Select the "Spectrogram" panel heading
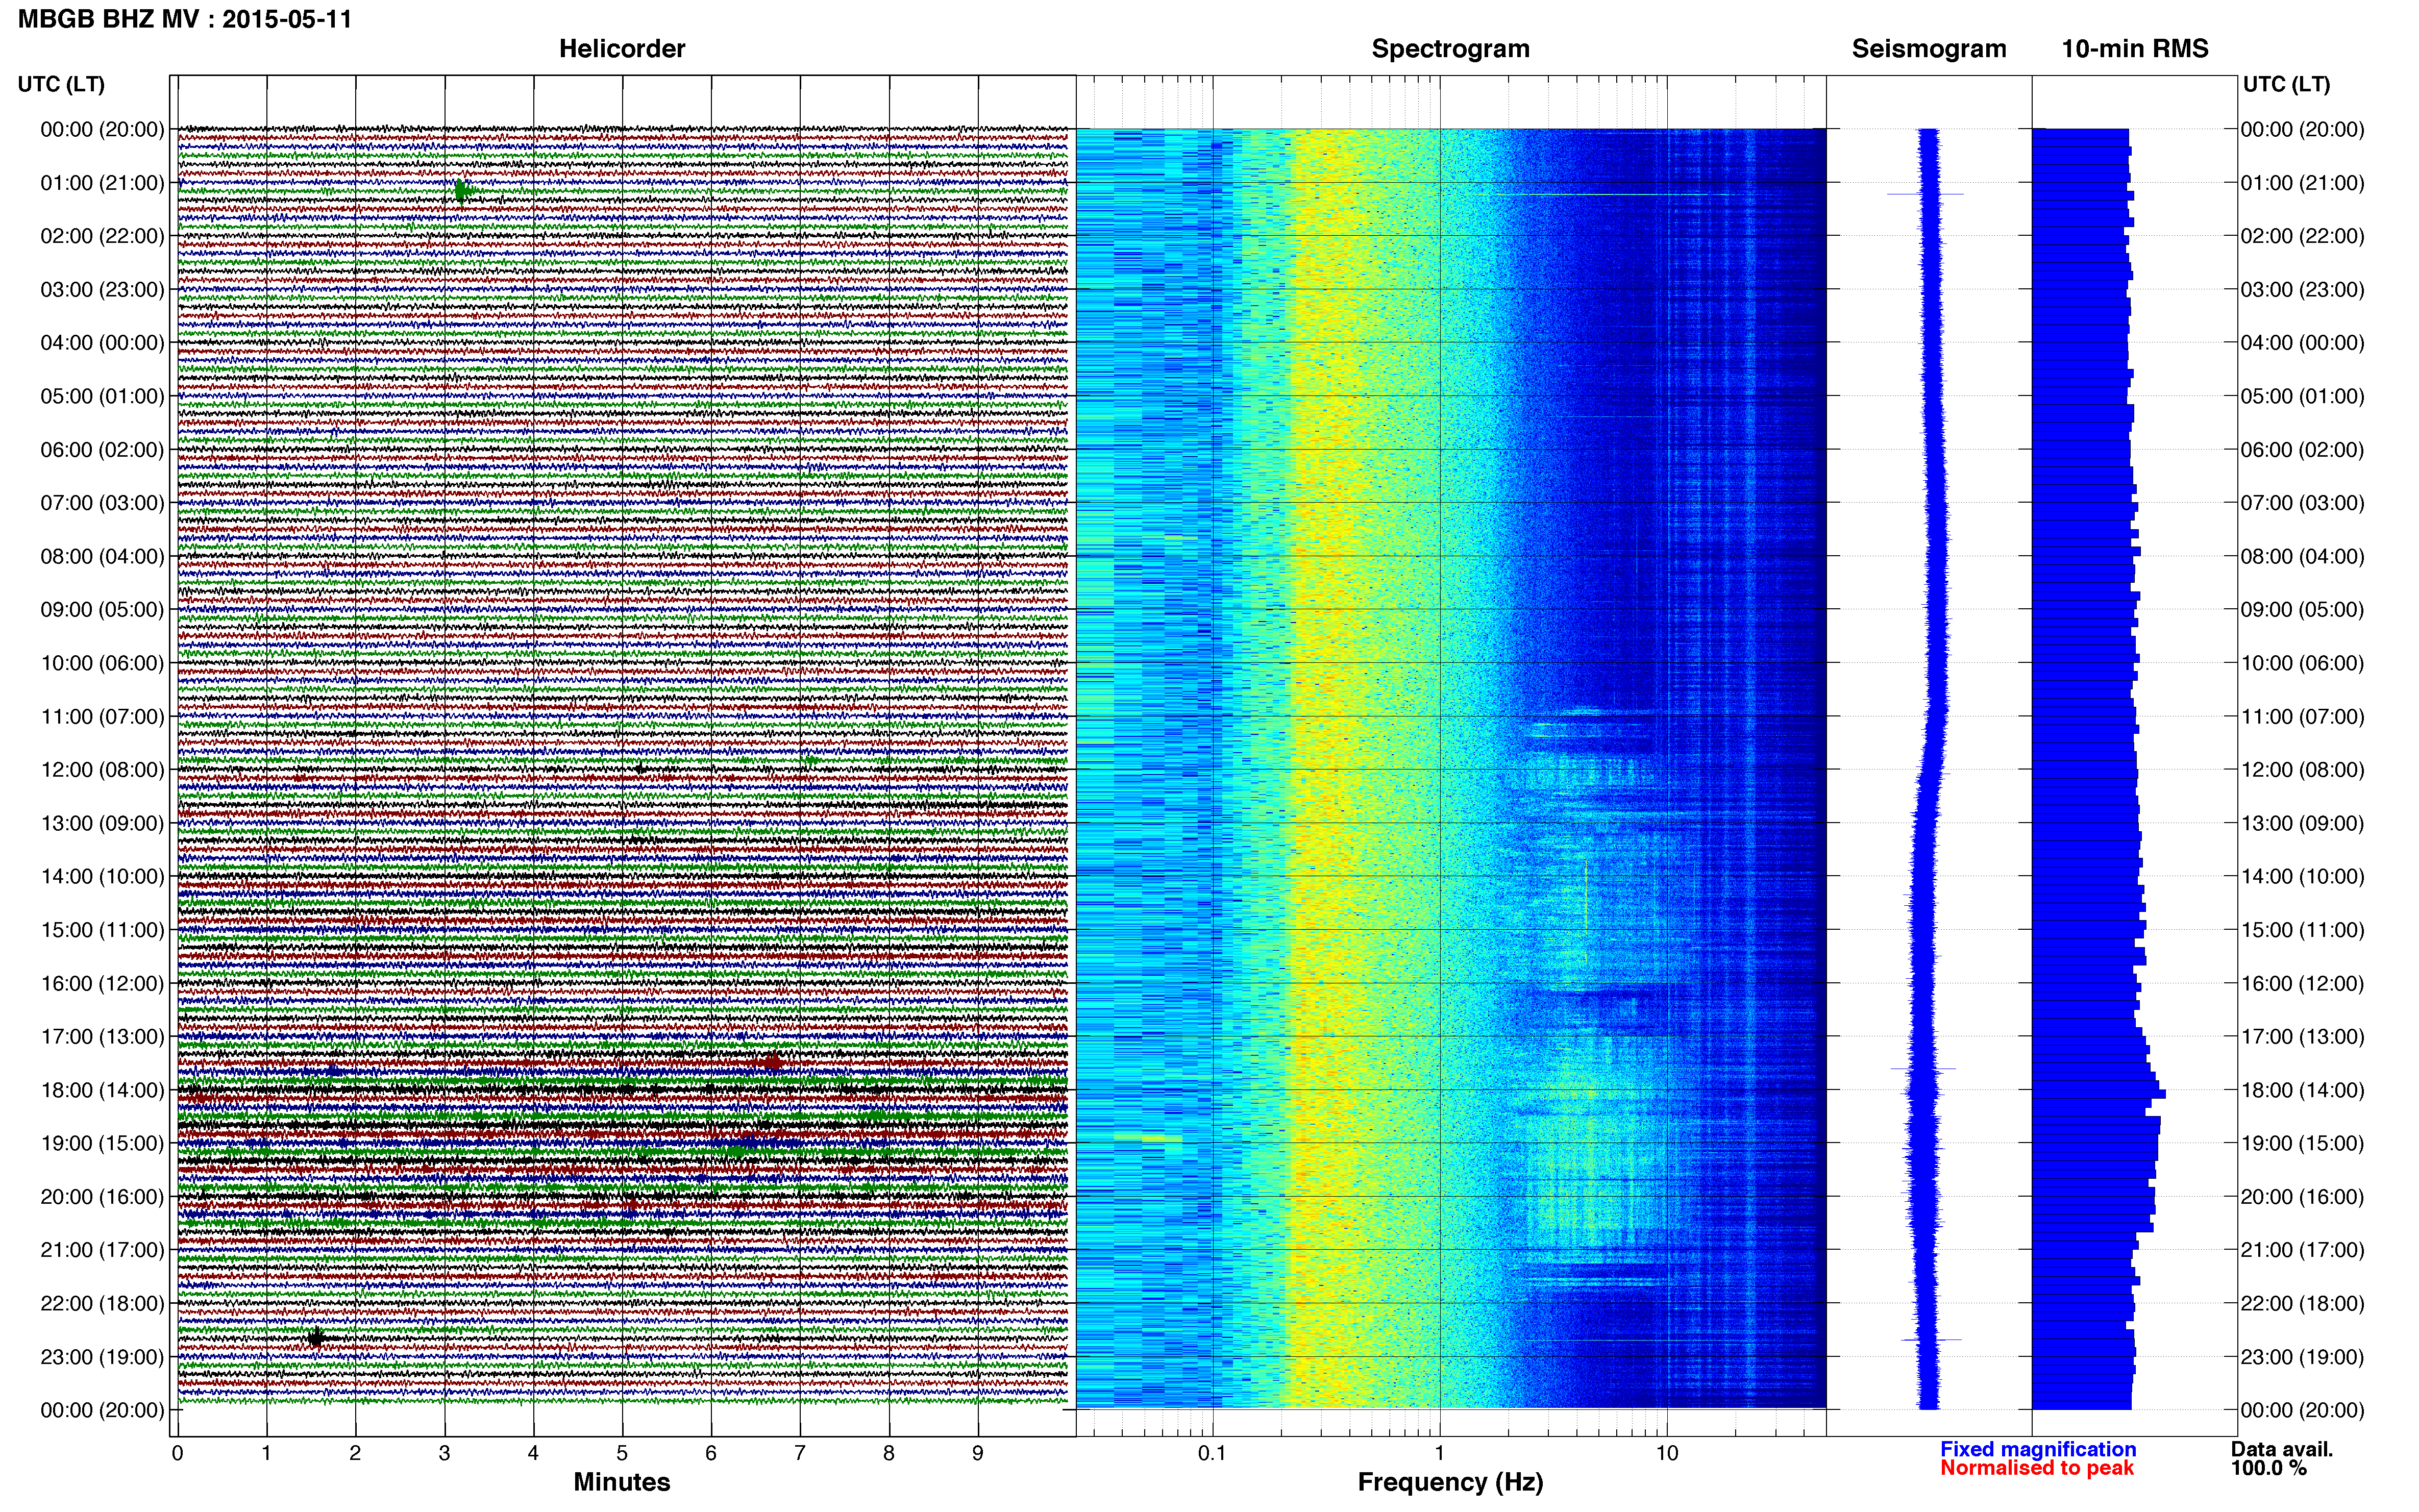 coord(1450,49)
